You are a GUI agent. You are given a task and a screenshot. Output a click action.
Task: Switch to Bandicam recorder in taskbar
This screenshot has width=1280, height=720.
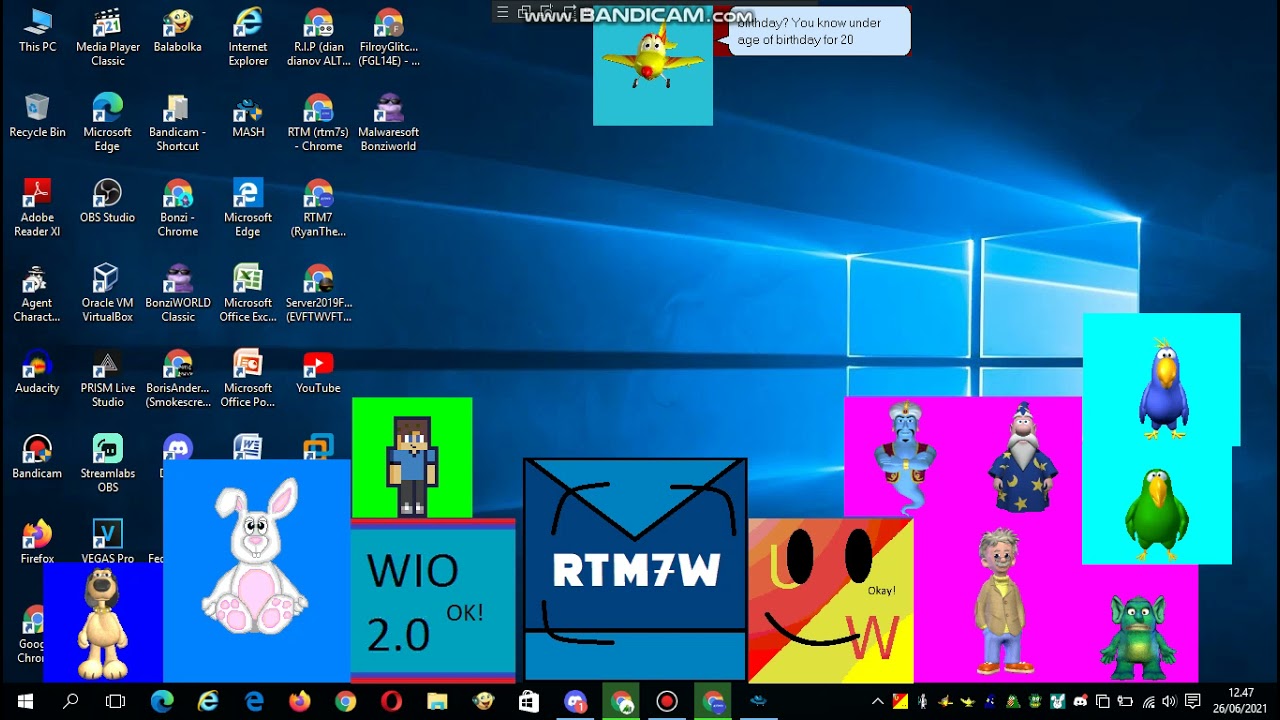pos(667,701)
